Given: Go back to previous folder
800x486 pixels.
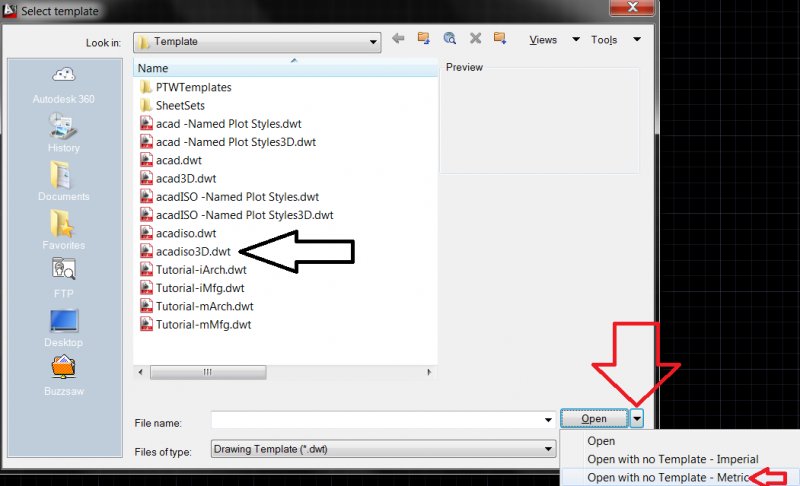Looking at the screenshot, I should pyautogui.click(x=398, y=39).
